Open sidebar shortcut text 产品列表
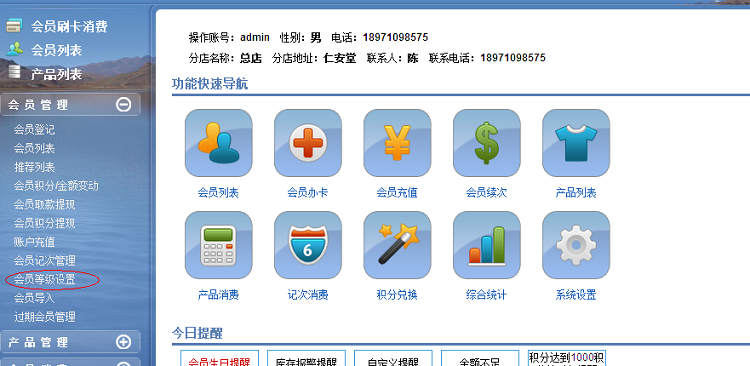This screenshot has width=750, height=366. coord(56,74)
